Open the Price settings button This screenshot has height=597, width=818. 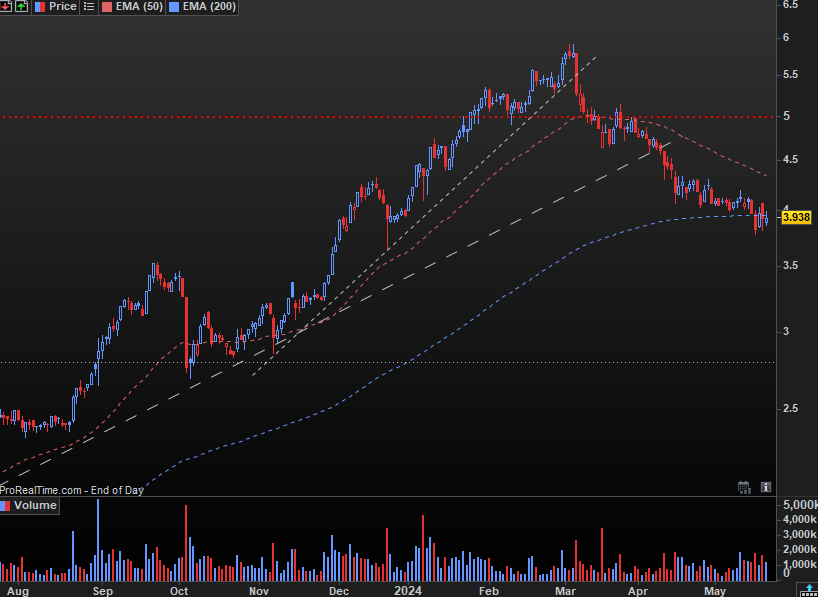tap(56, 7)
